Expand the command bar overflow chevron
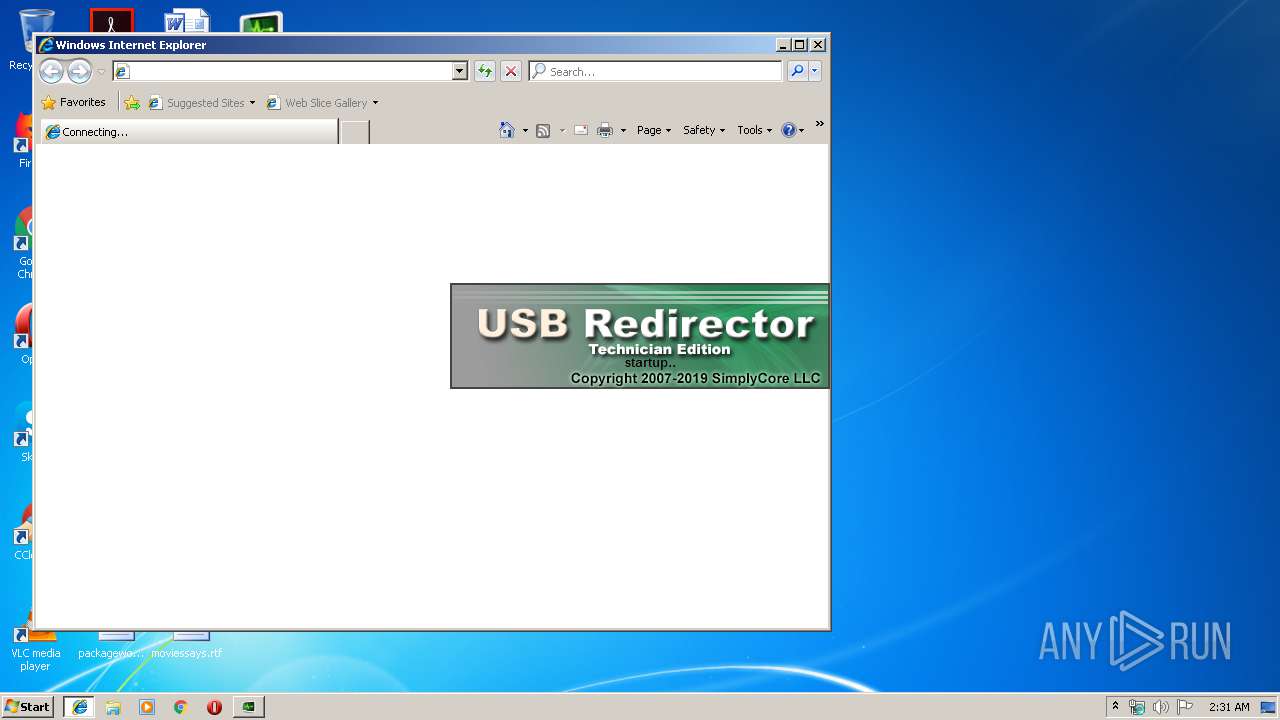This screenshot has height=720, width=1280. coord(819,124)
